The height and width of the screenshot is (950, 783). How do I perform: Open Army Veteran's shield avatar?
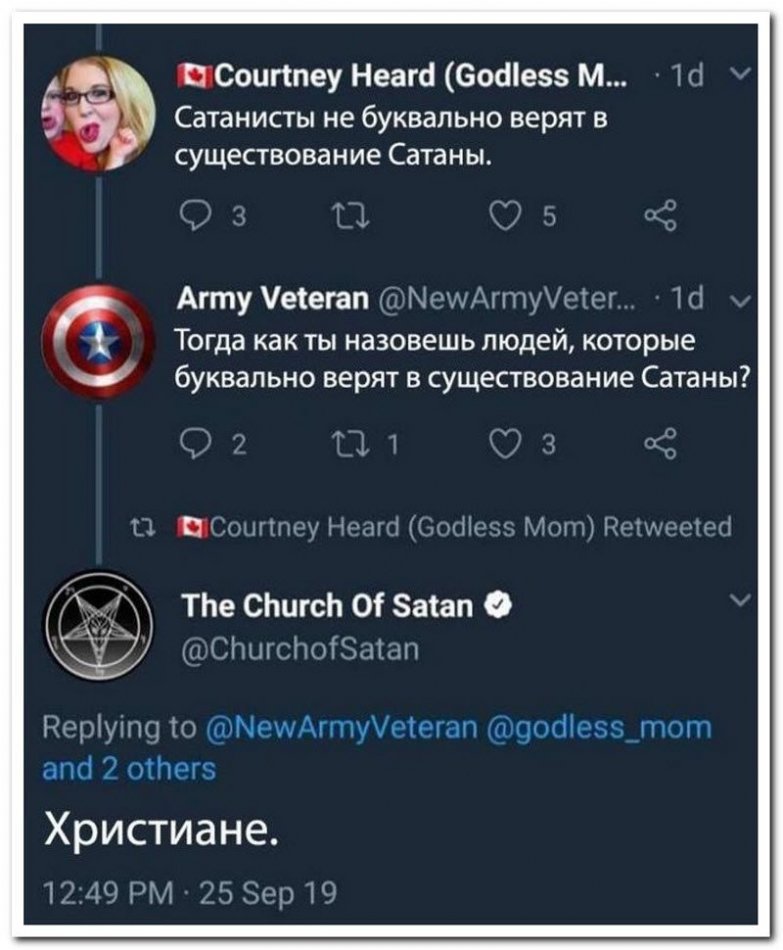tap(99, 342)
